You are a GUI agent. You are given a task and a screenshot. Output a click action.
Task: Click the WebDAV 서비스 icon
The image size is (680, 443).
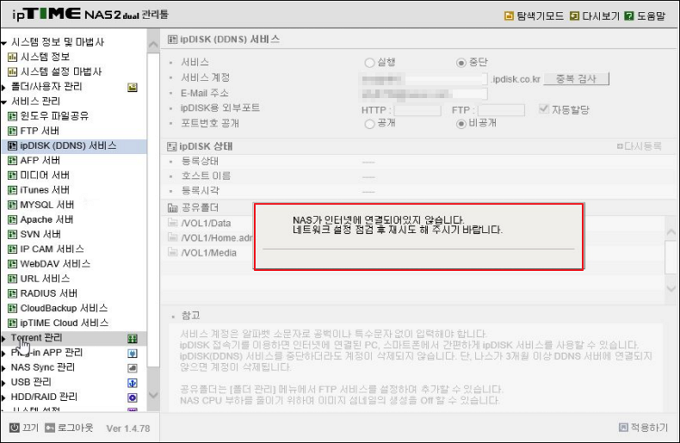(x=13, y=264)
